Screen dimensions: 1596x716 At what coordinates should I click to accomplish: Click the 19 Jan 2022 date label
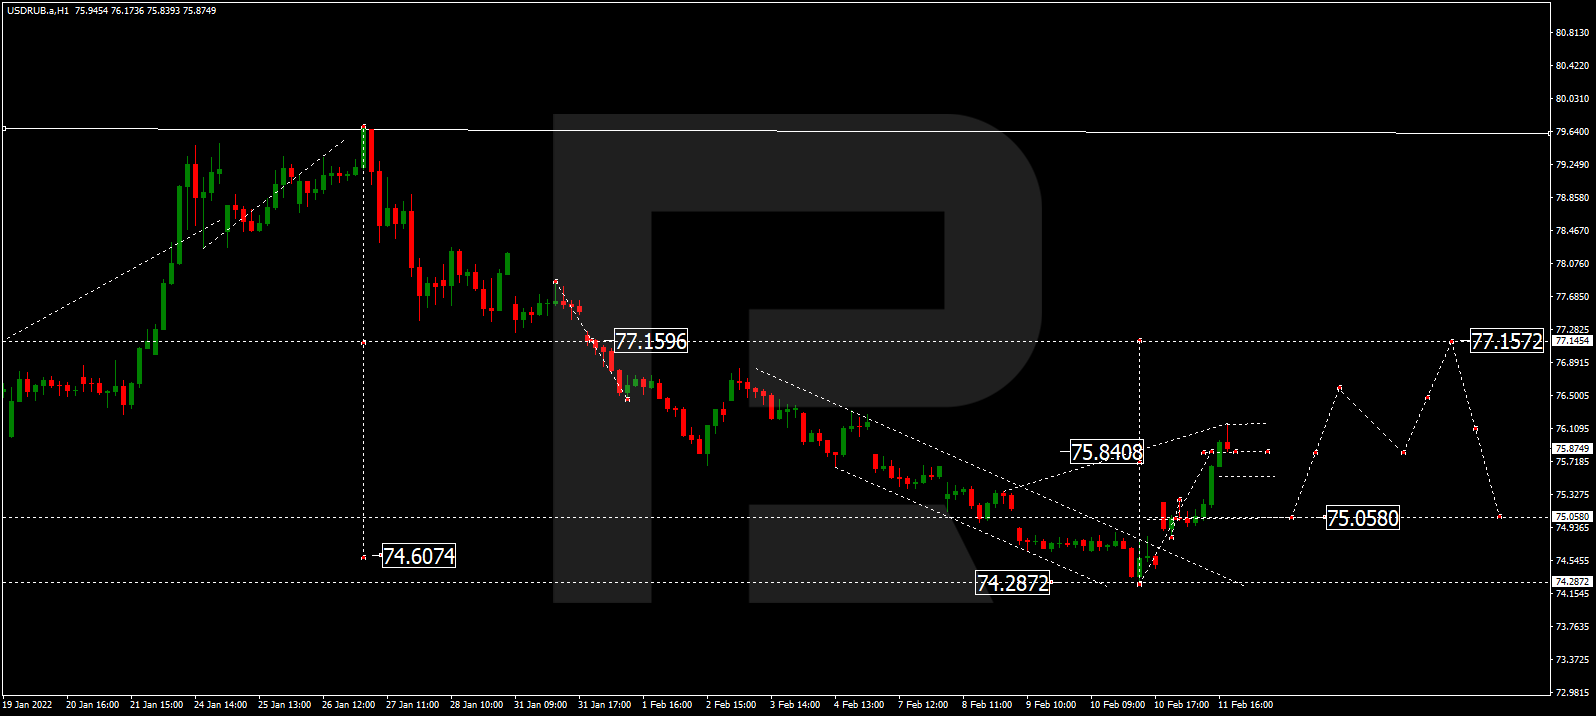tap(28, 705)
